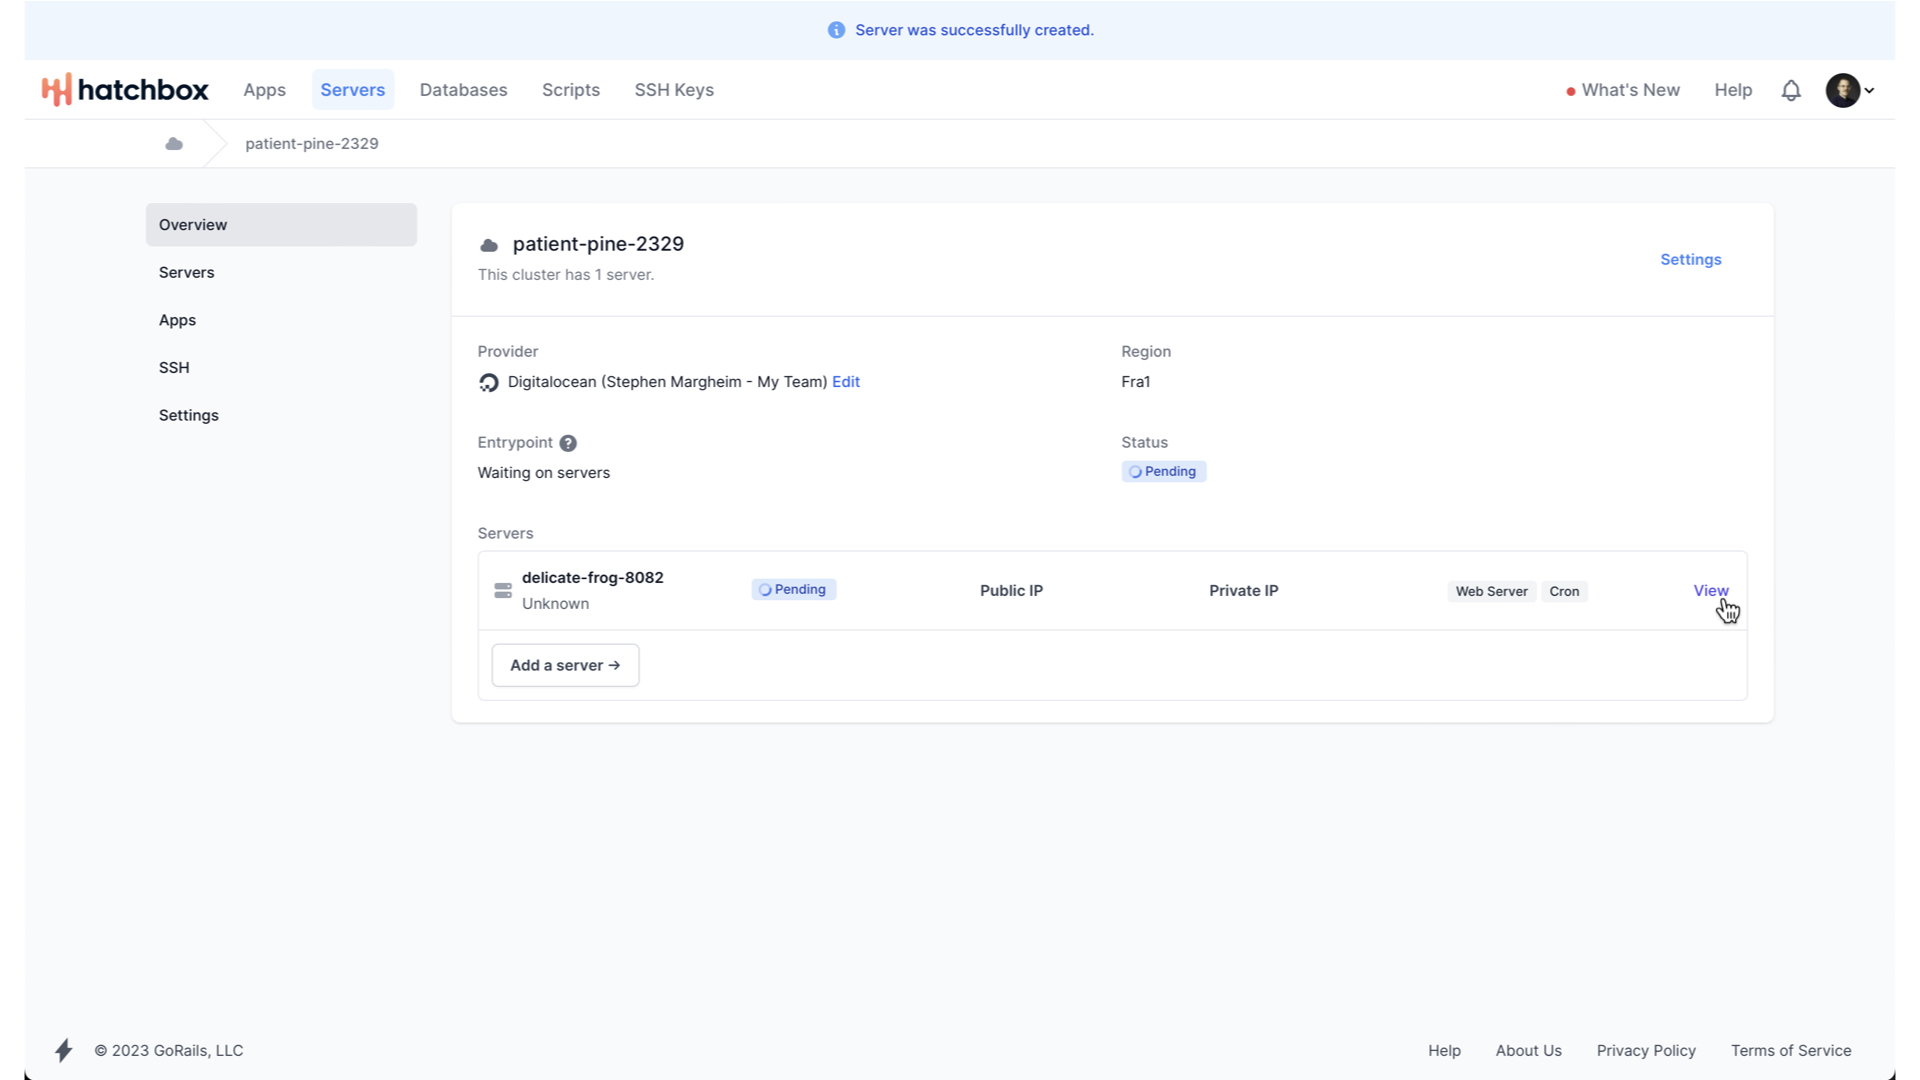The height and width of the screenshot is (1080, 1920).
Task: Click the Entrypoint help question mark
Action: [568, 443]
